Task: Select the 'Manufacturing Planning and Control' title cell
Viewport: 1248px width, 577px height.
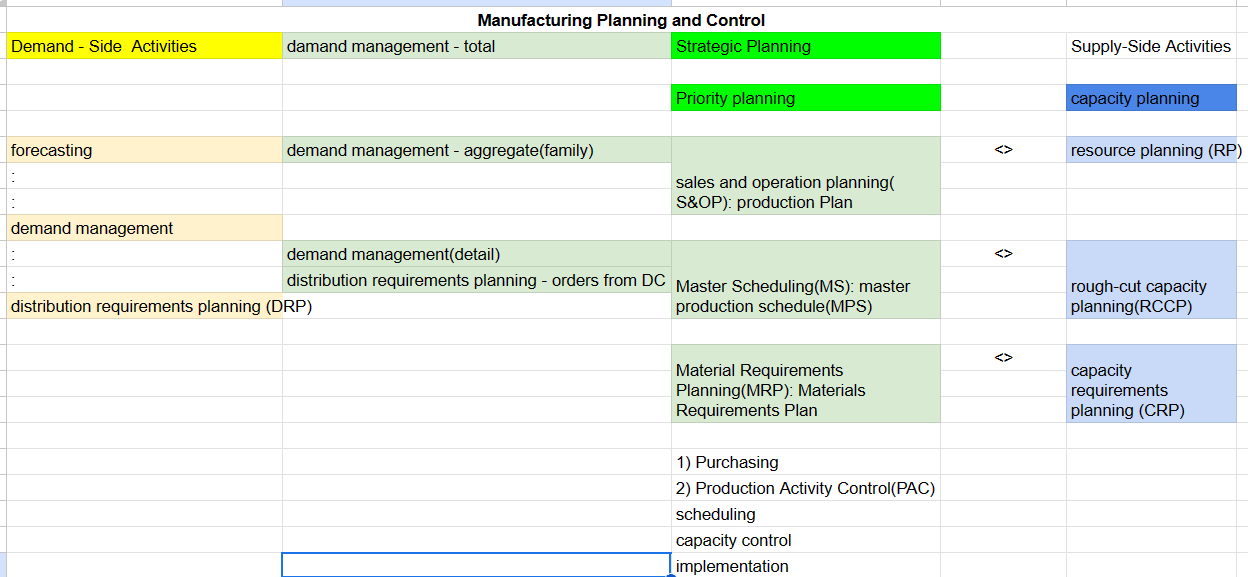Action: [621, 20]
